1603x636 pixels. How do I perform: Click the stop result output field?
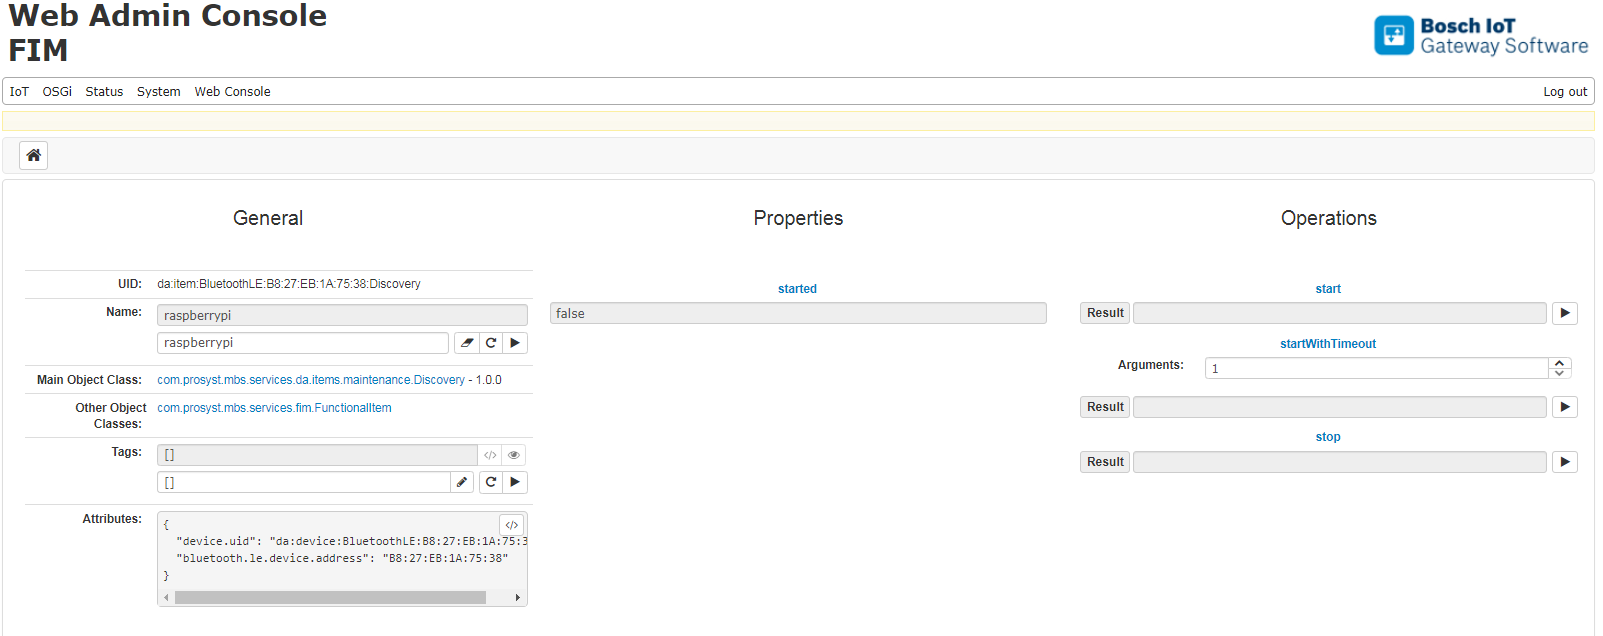point(1340,462)
